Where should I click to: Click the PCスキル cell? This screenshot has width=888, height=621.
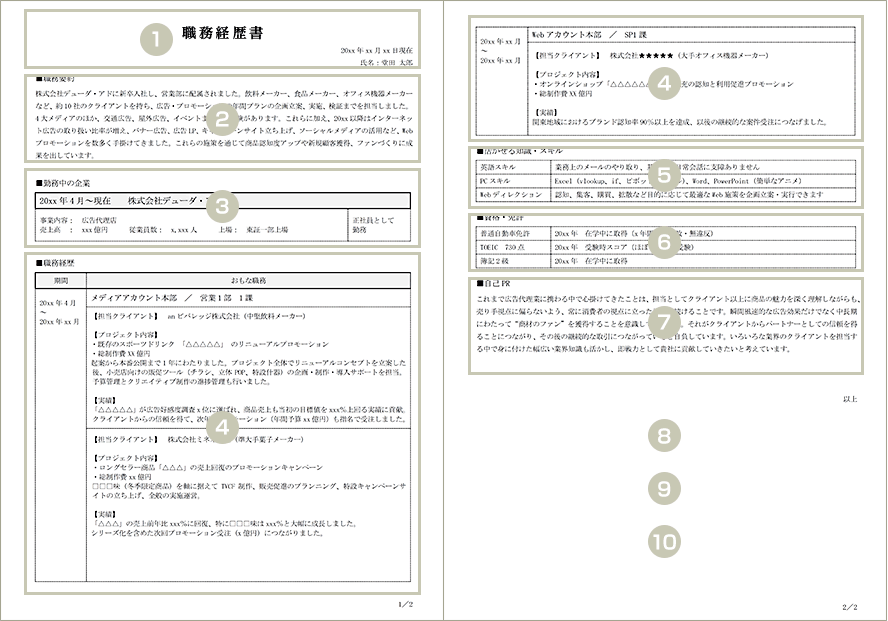click(x=513, y=181)
